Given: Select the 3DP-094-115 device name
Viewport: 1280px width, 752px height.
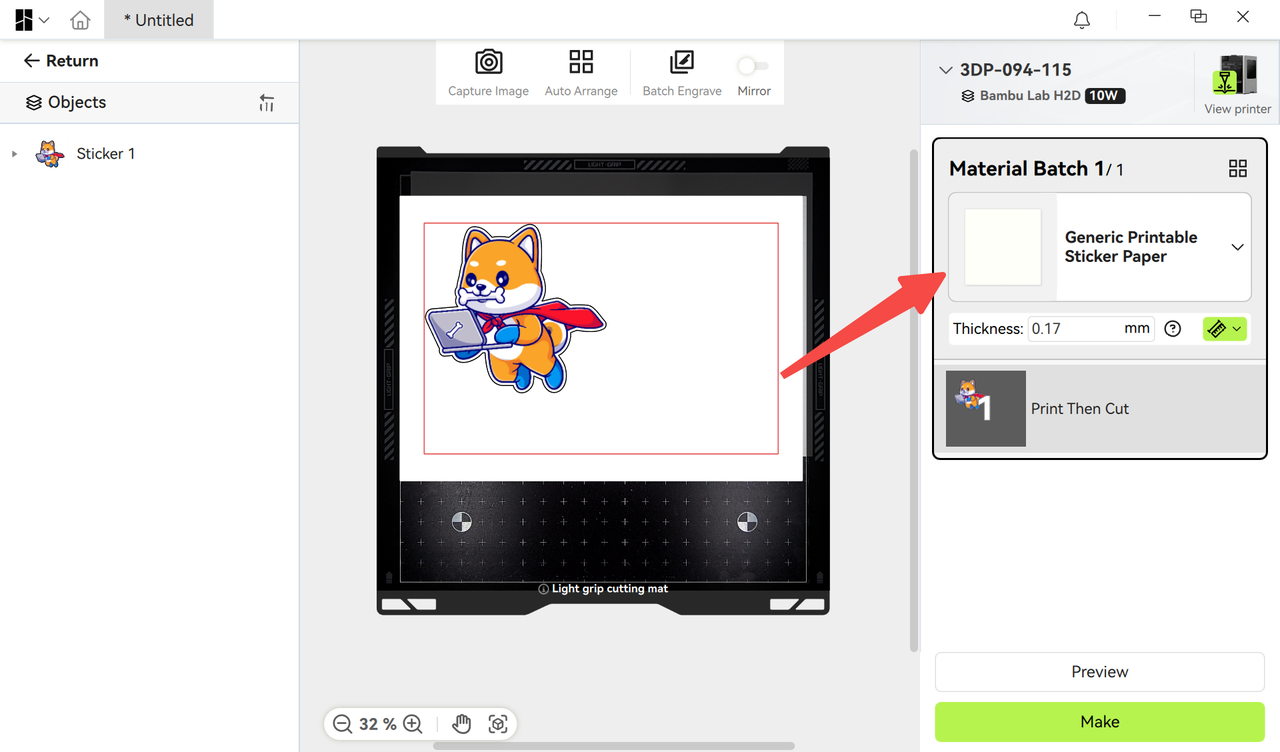Looking at the screenshot, I should click(1015, 70).
